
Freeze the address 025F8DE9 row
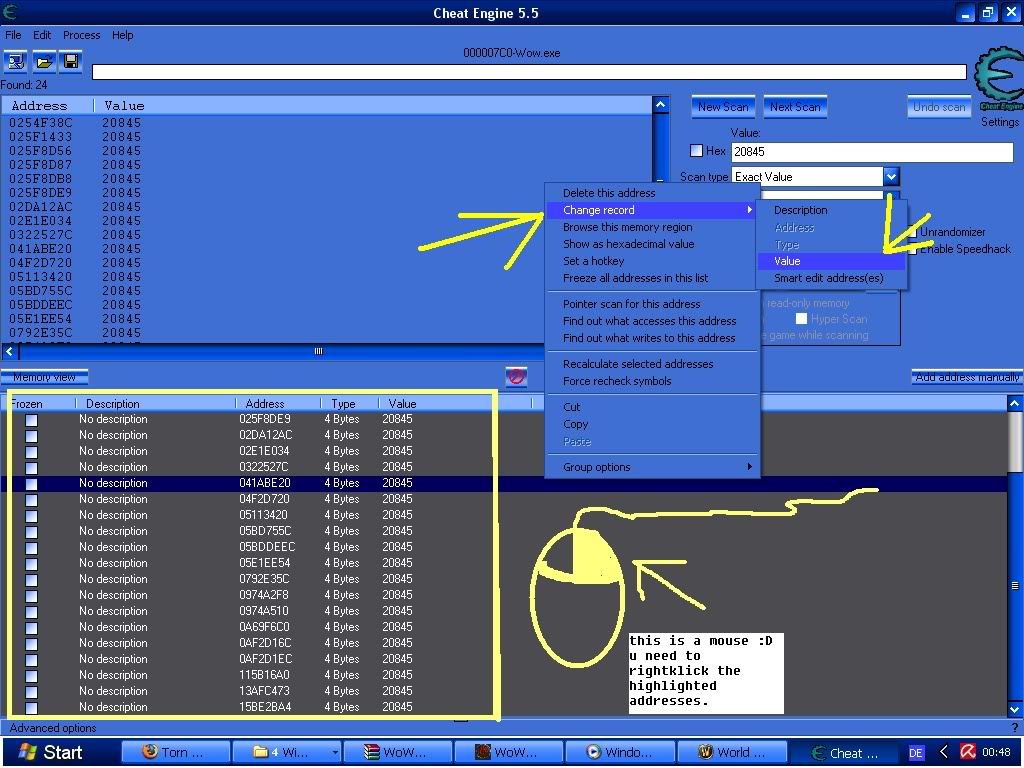[31, 419]
